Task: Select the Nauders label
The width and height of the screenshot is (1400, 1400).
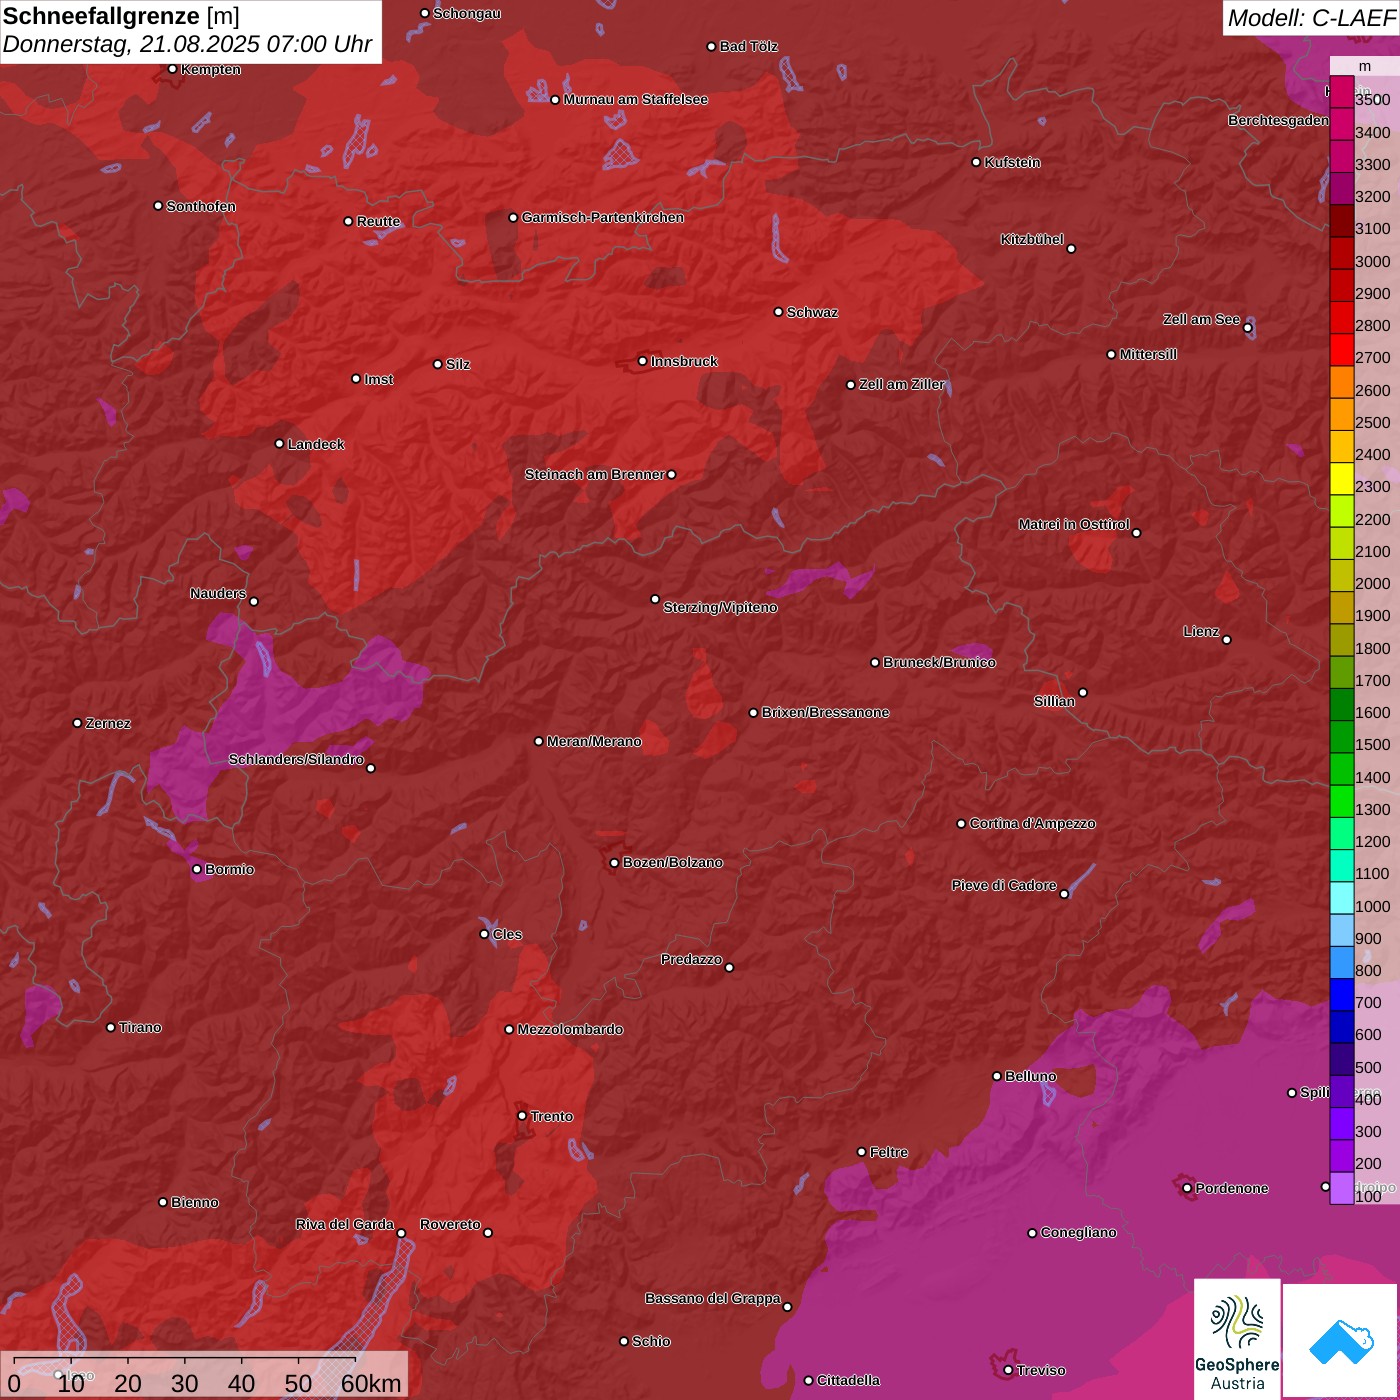Action: pos(218,594)
